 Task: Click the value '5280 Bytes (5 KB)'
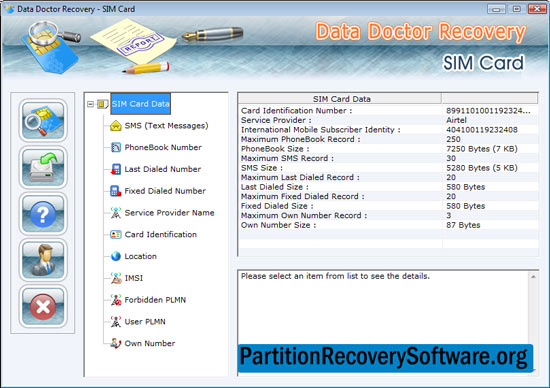coord(482,168)
